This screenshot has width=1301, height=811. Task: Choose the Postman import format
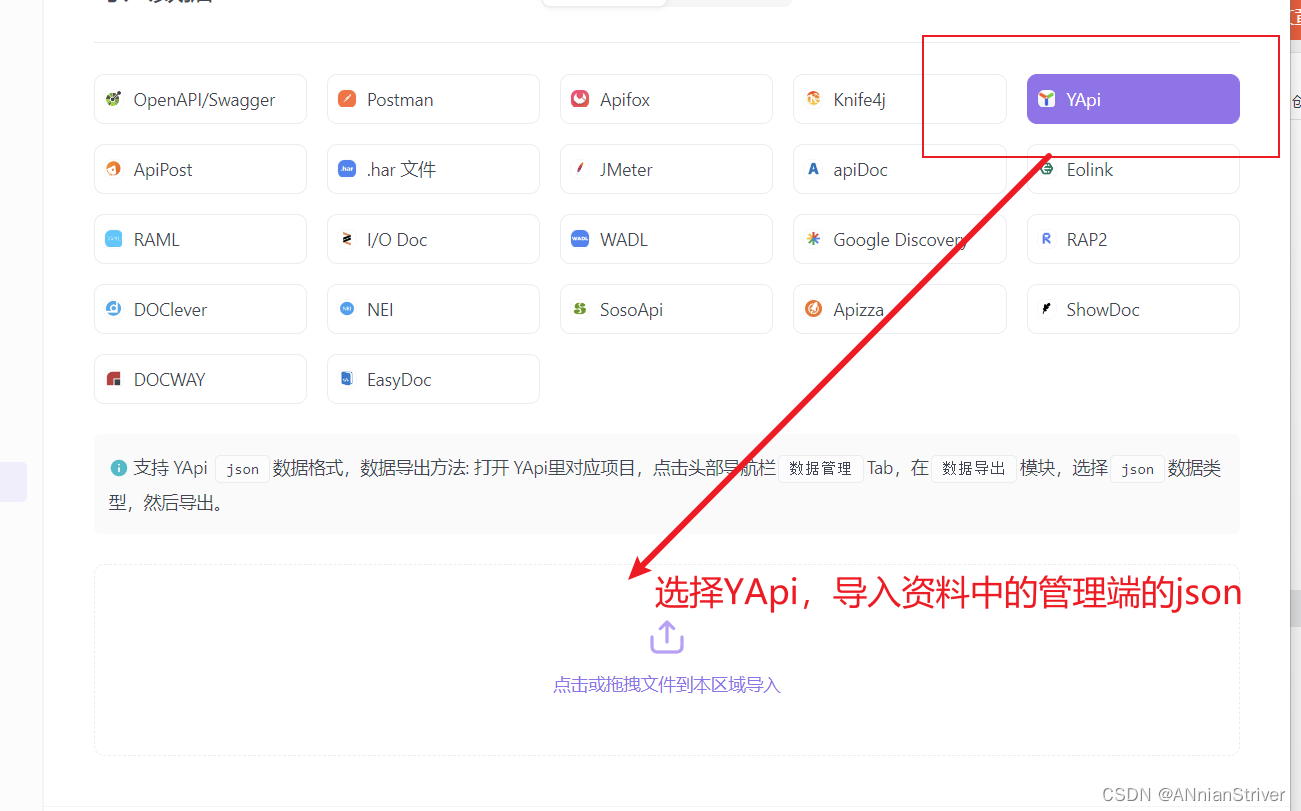click(x=432, y=99)
